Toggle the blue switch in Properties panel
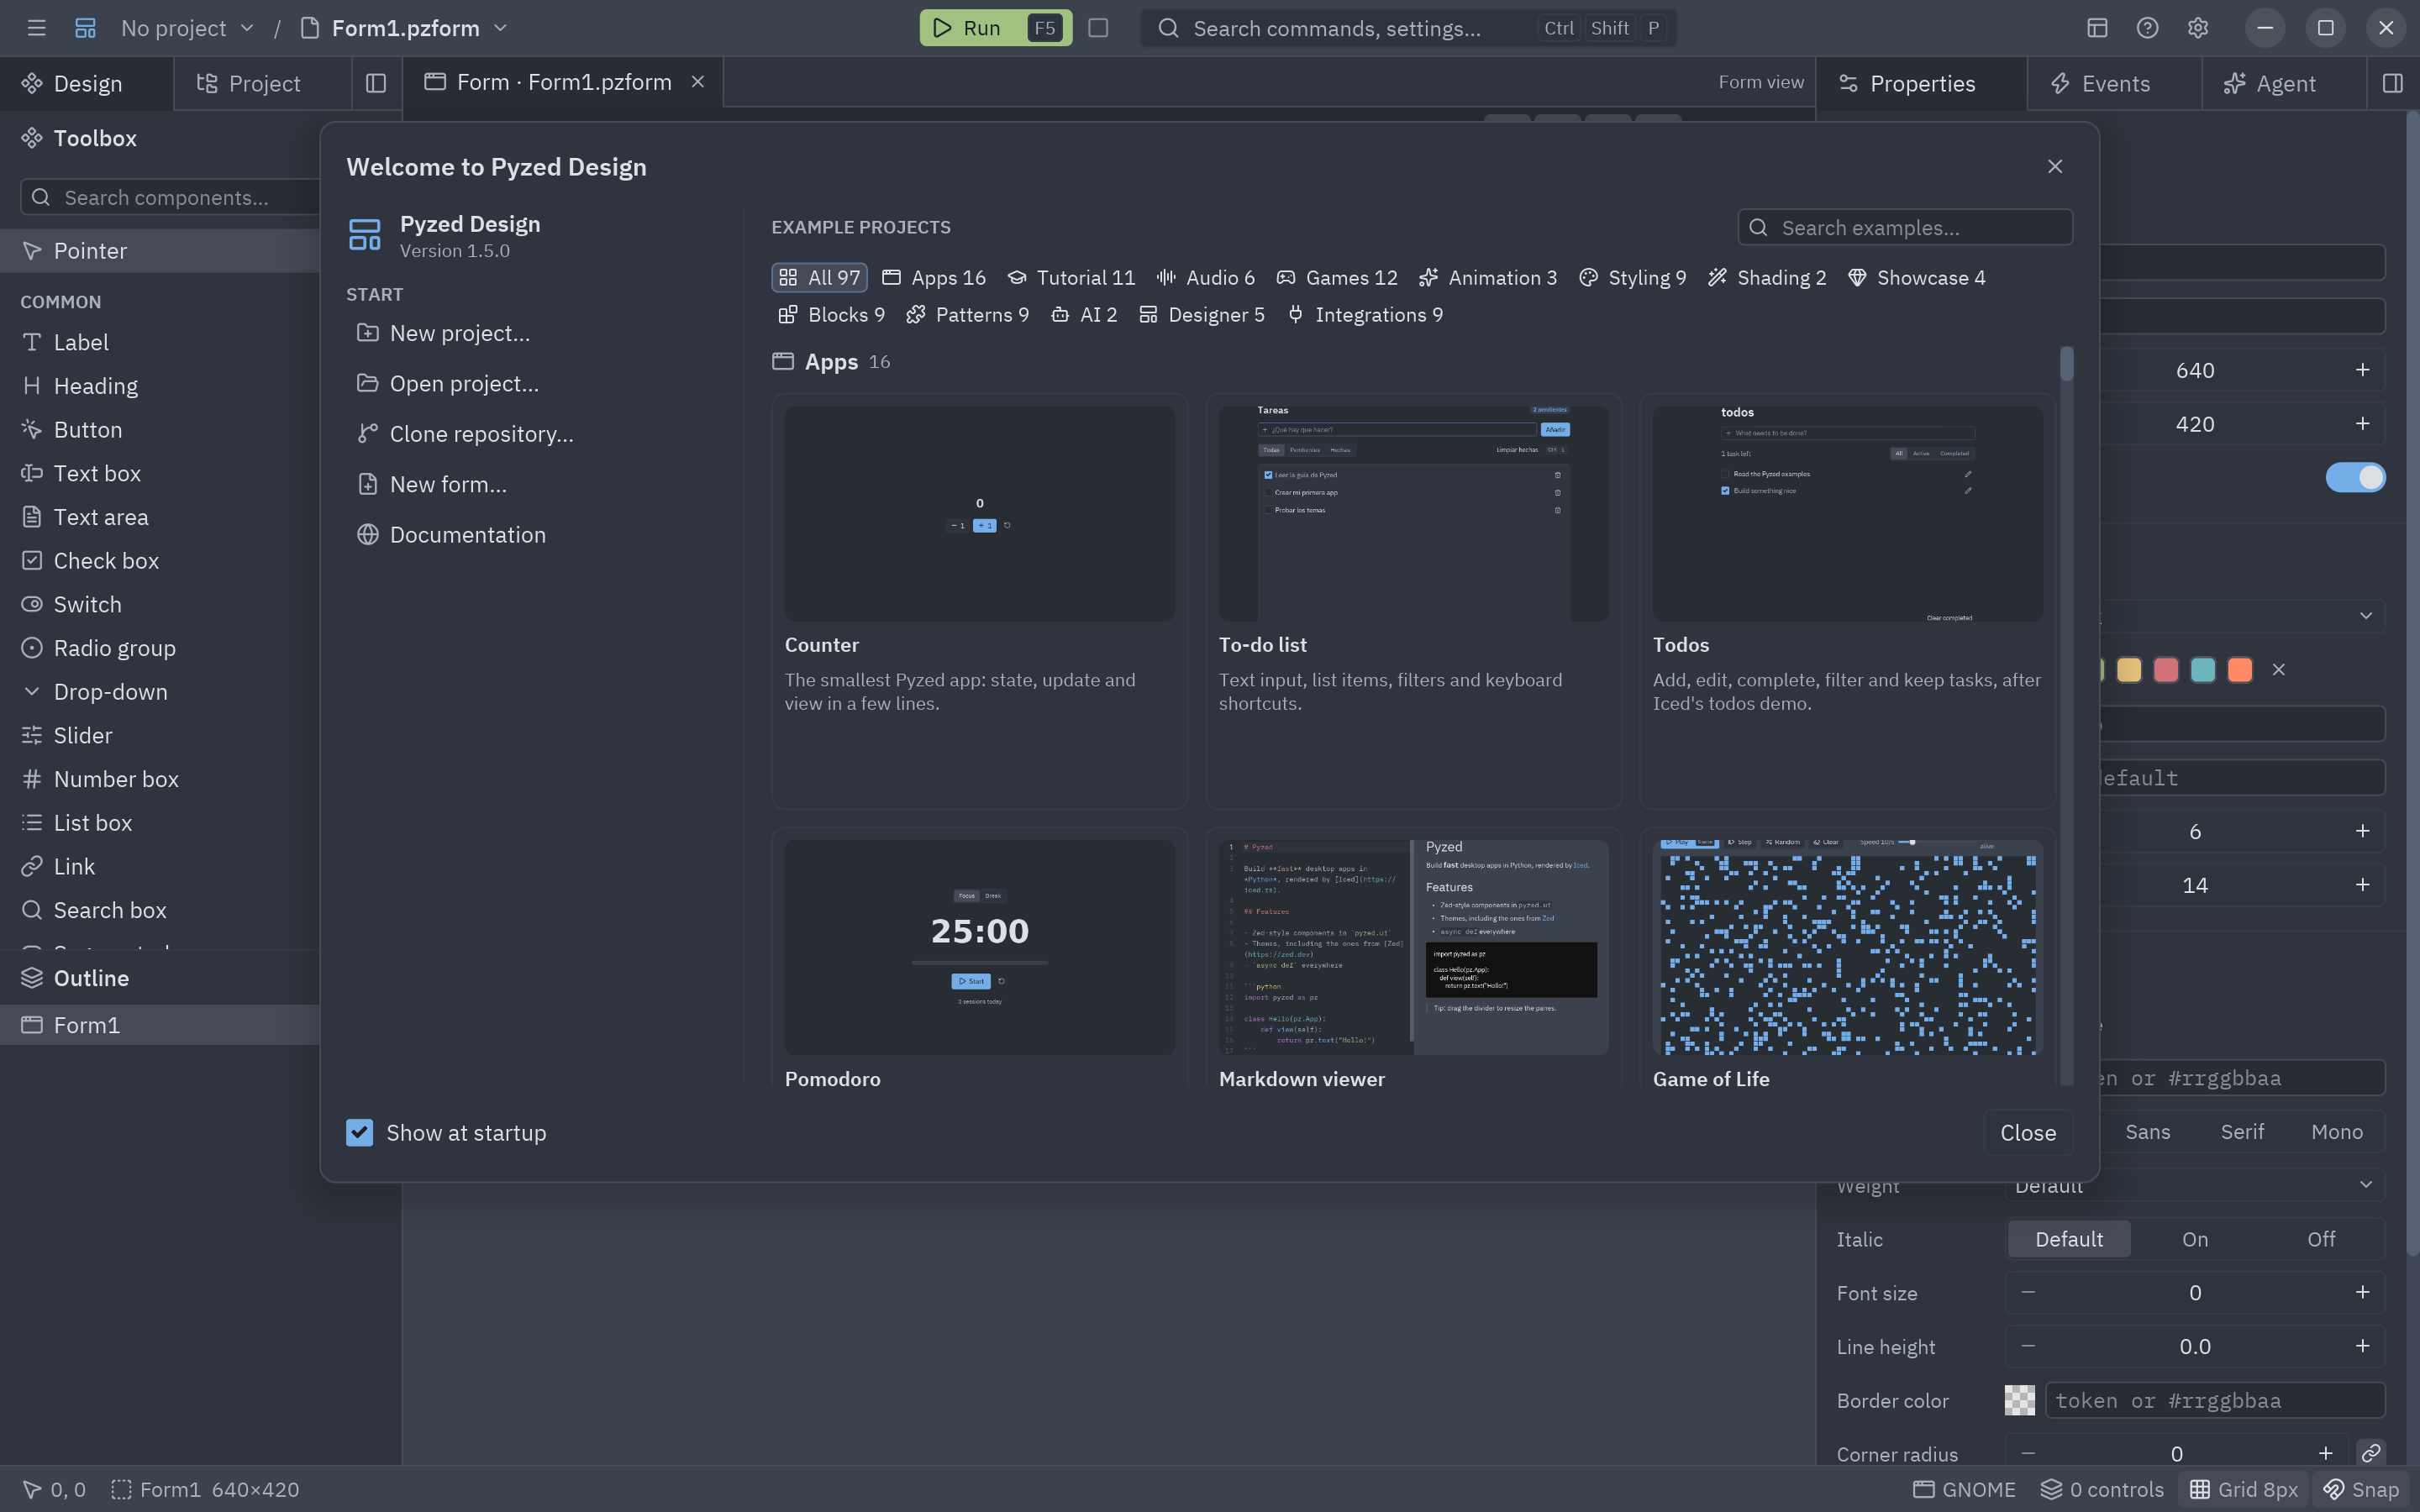The height and width of the screenshot is (1512, 2420). point(2355,477)
